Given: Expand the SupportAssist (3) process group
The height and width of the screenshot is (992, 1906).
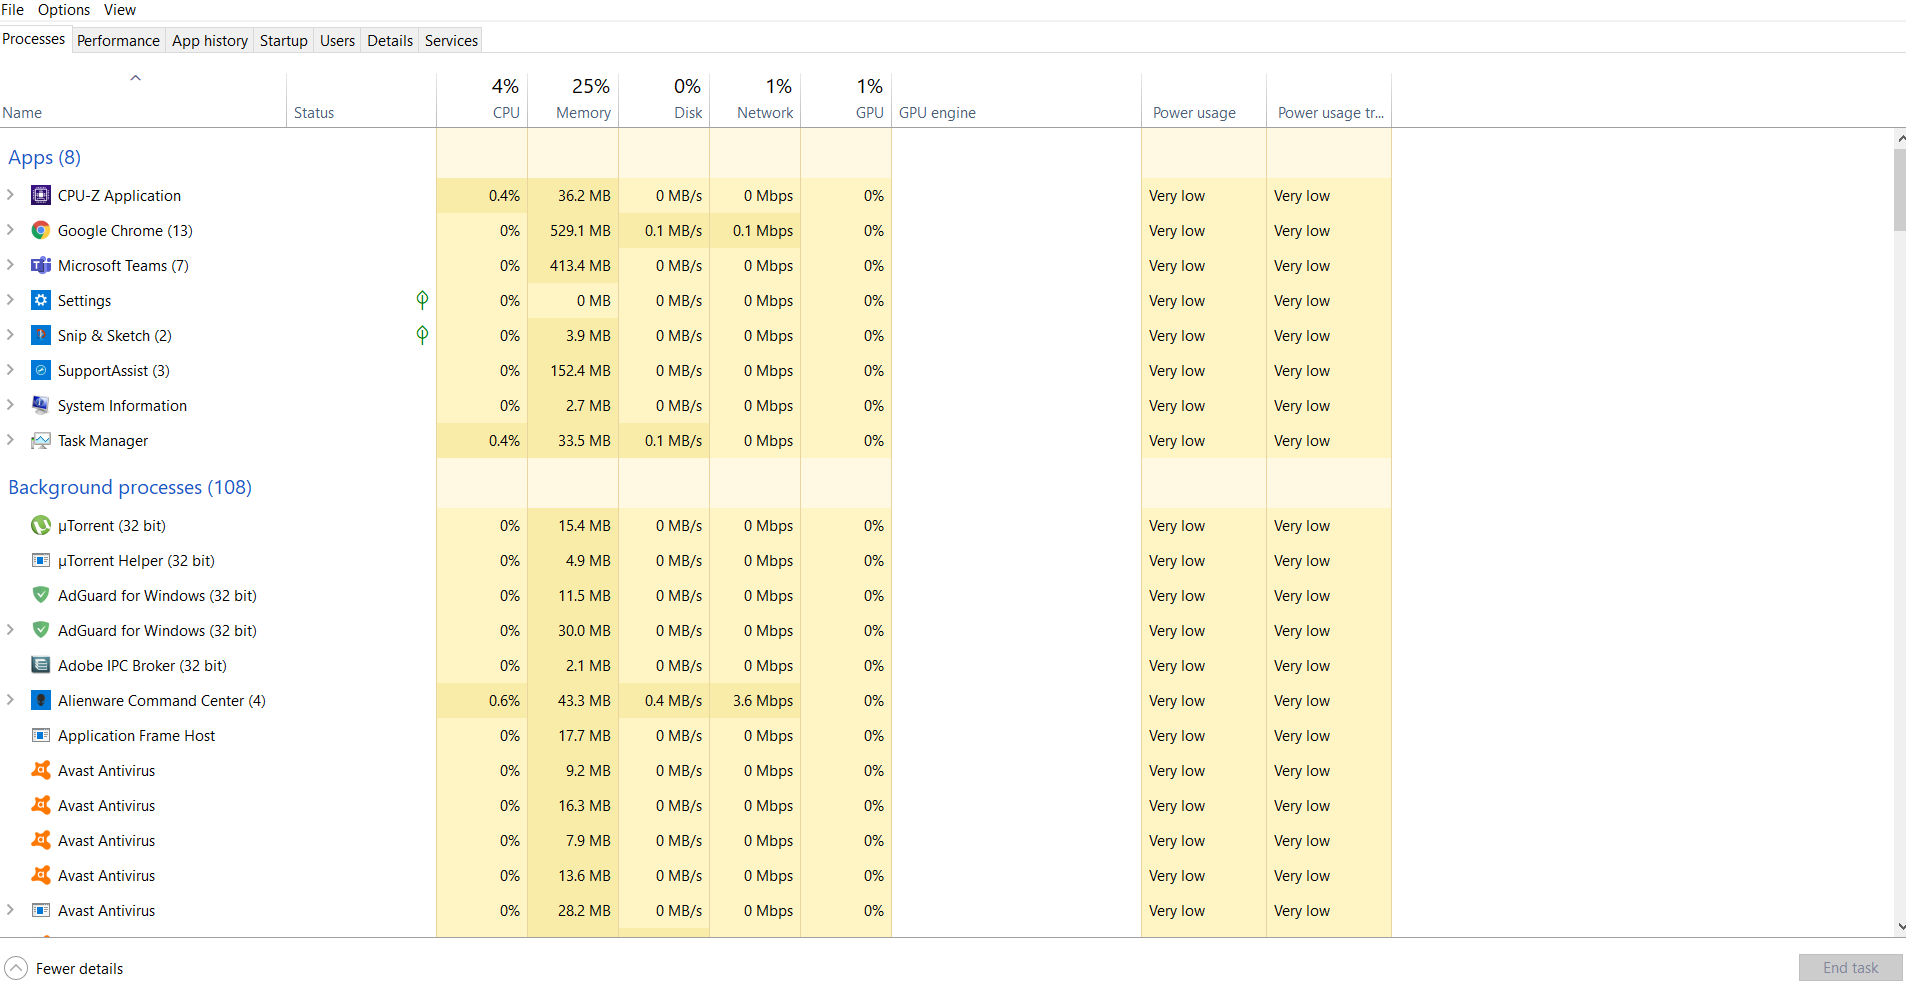Looking at the screenshot, I should click(10, 370).
